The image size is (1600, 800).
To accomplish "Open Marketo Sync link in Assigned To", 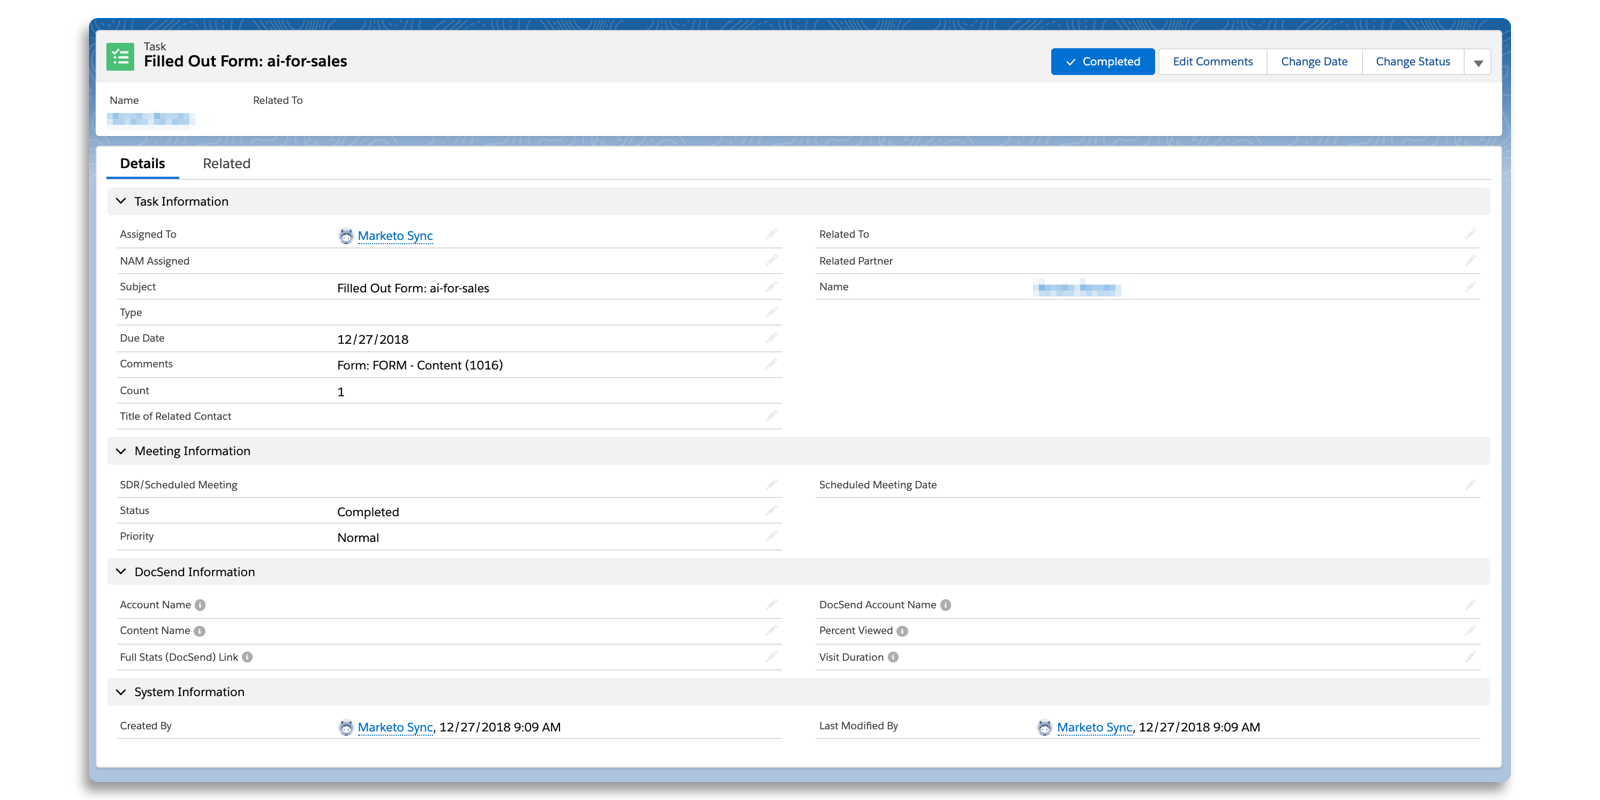I will click(x=395, y=236).
